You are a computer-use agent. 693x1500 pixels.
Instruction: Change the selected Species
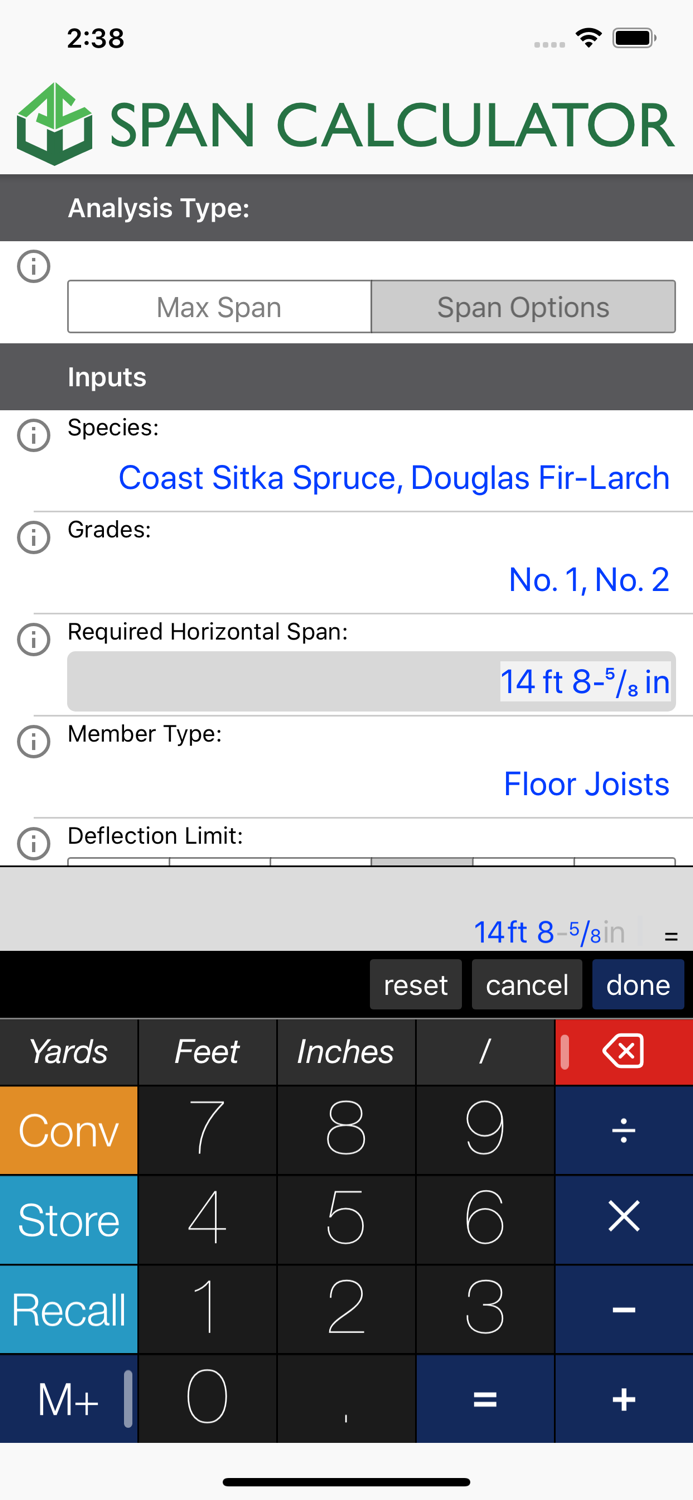pos(393,478)
